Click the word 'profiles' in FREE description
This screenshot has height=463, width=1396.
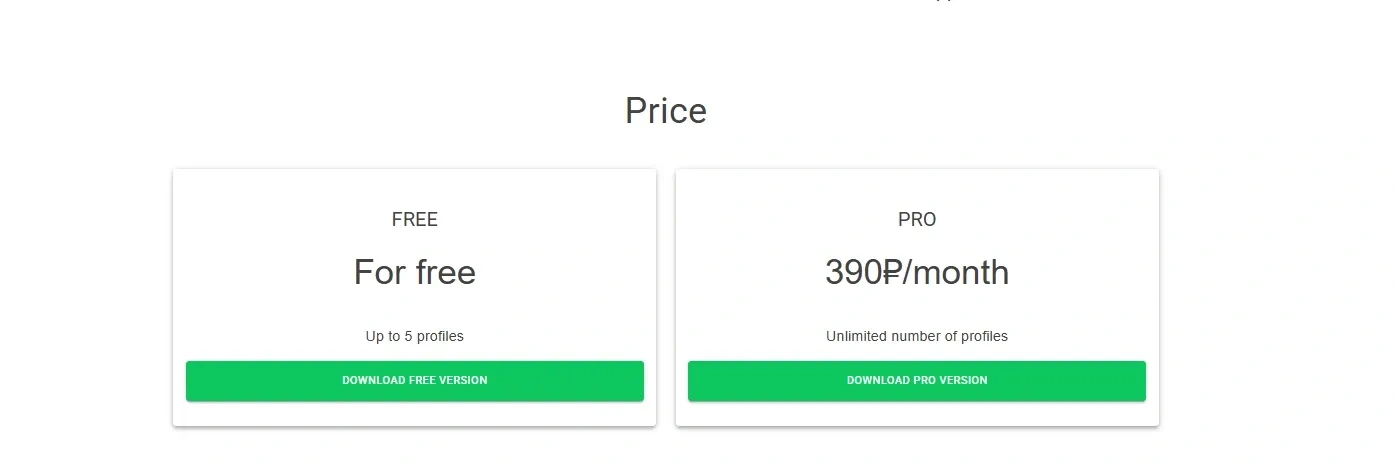pos(440,336)
